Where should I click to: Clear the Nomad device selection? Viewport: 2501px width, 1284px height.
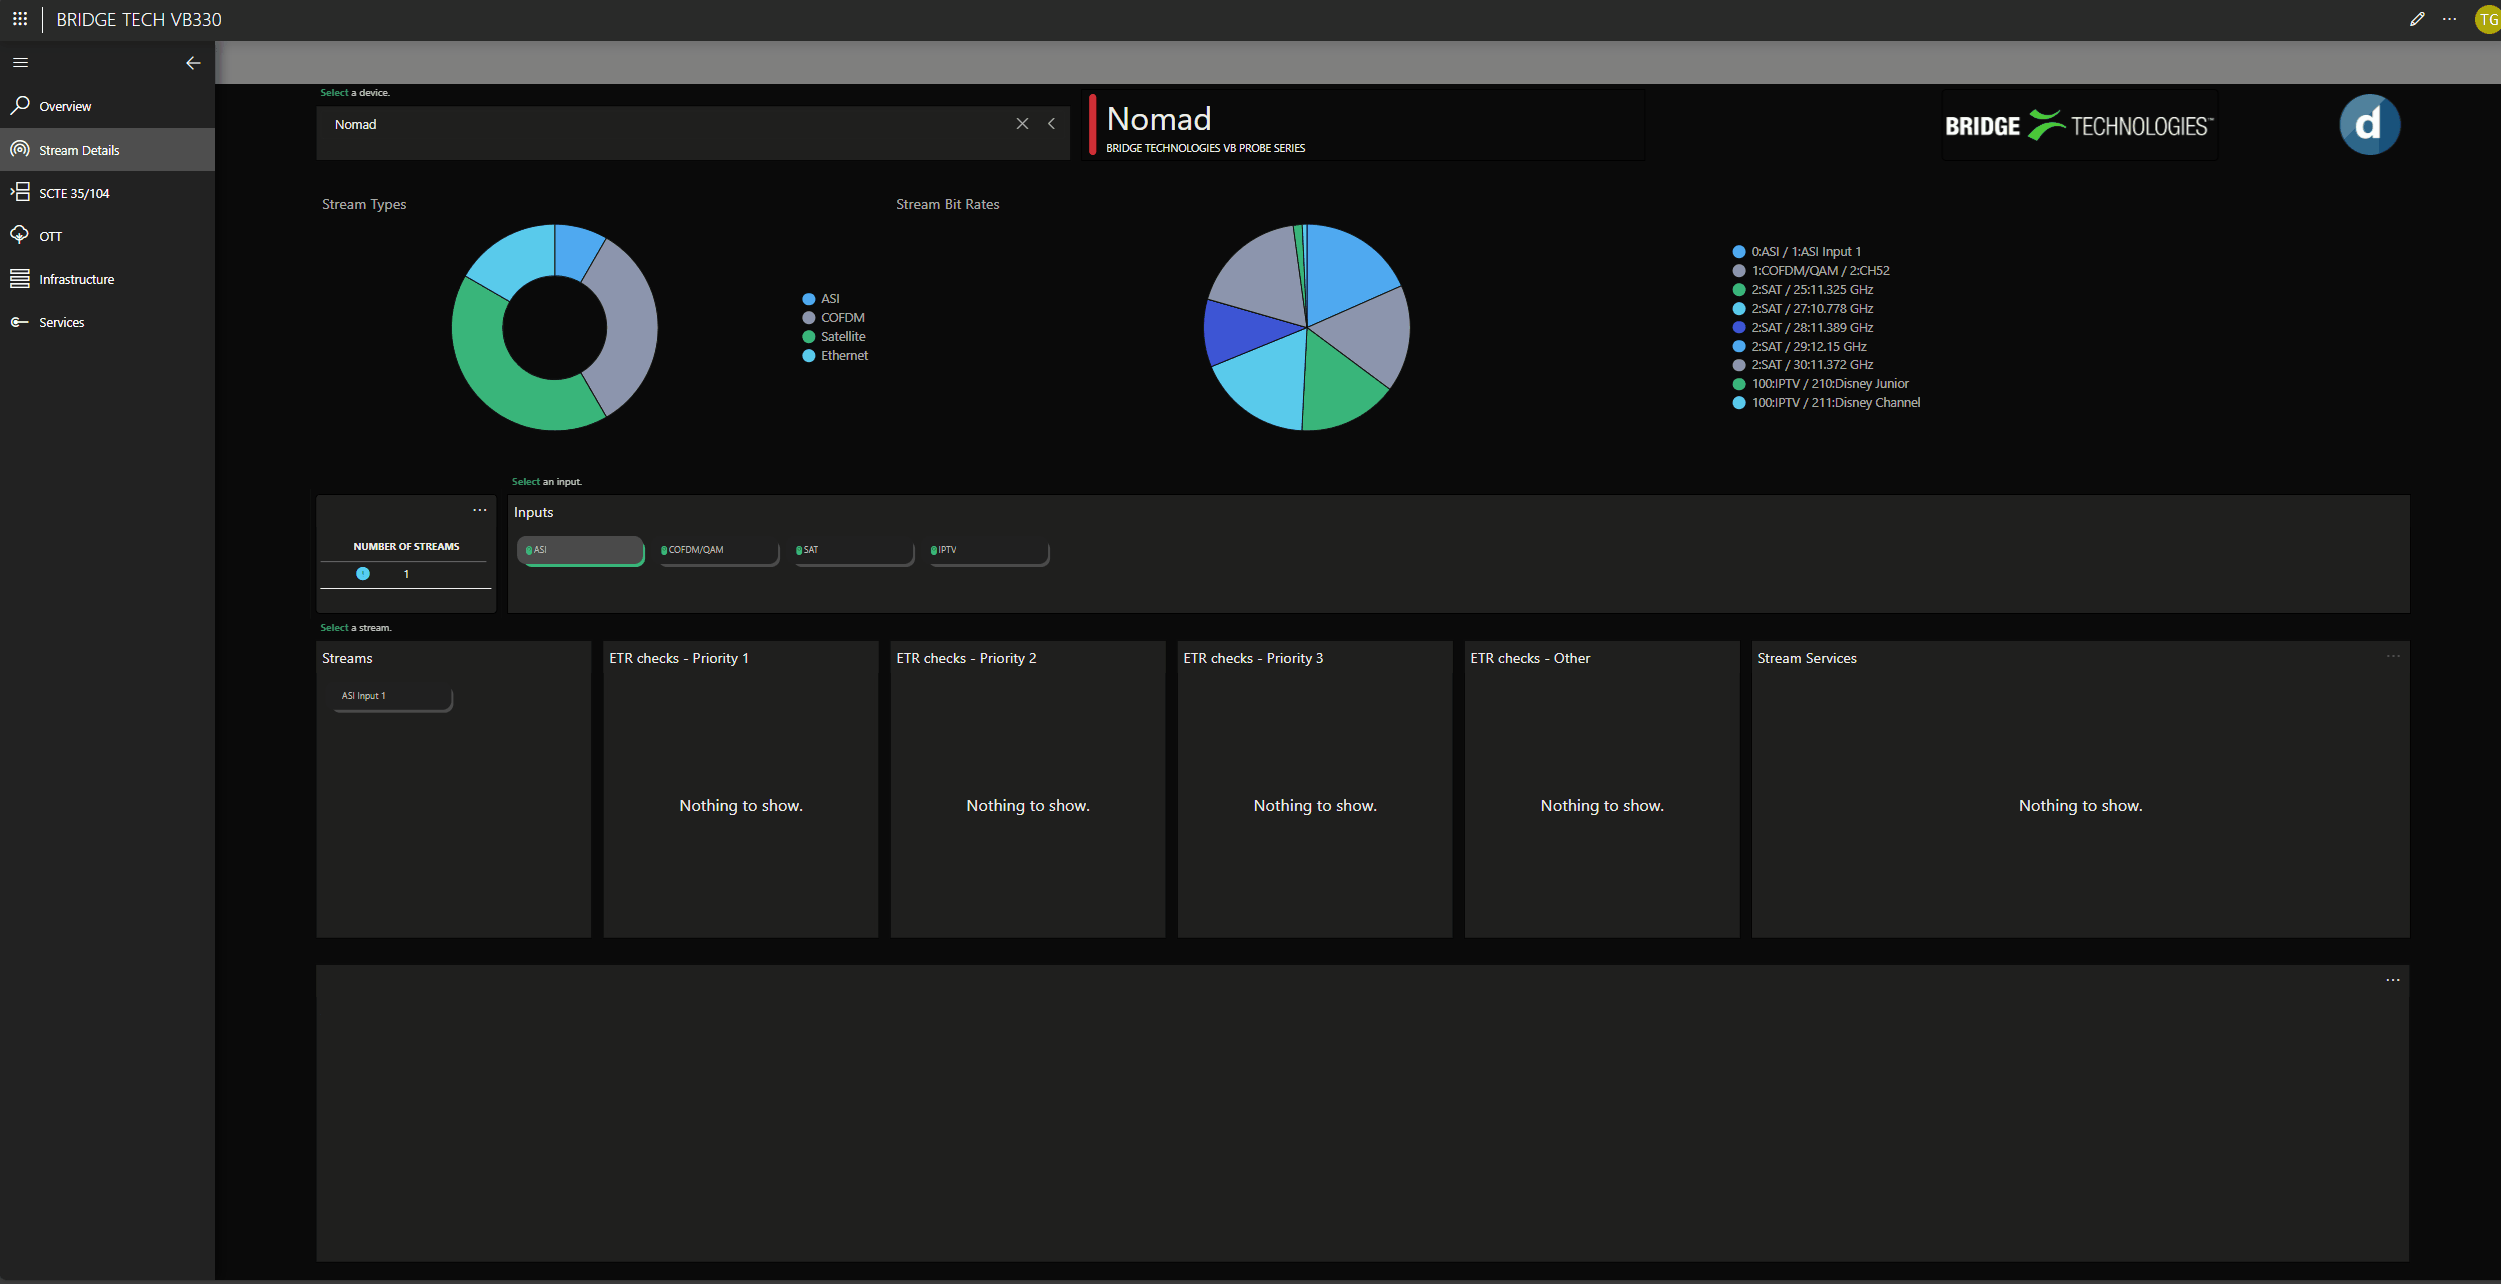1022,124
